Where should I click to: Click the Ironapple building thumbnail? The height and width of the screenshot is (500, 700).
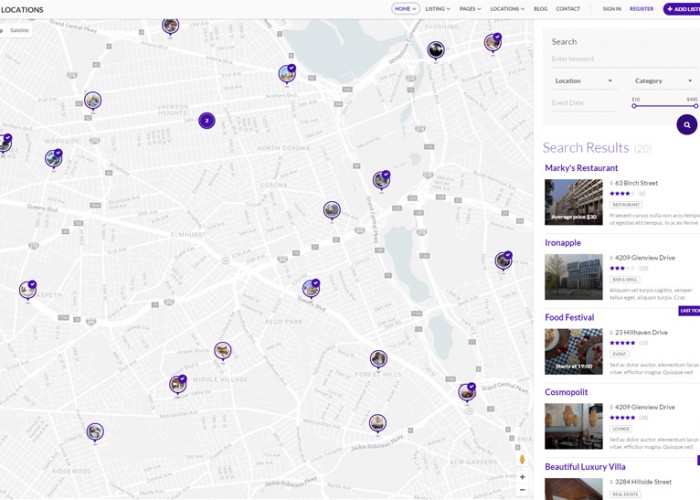coord(574,277)
